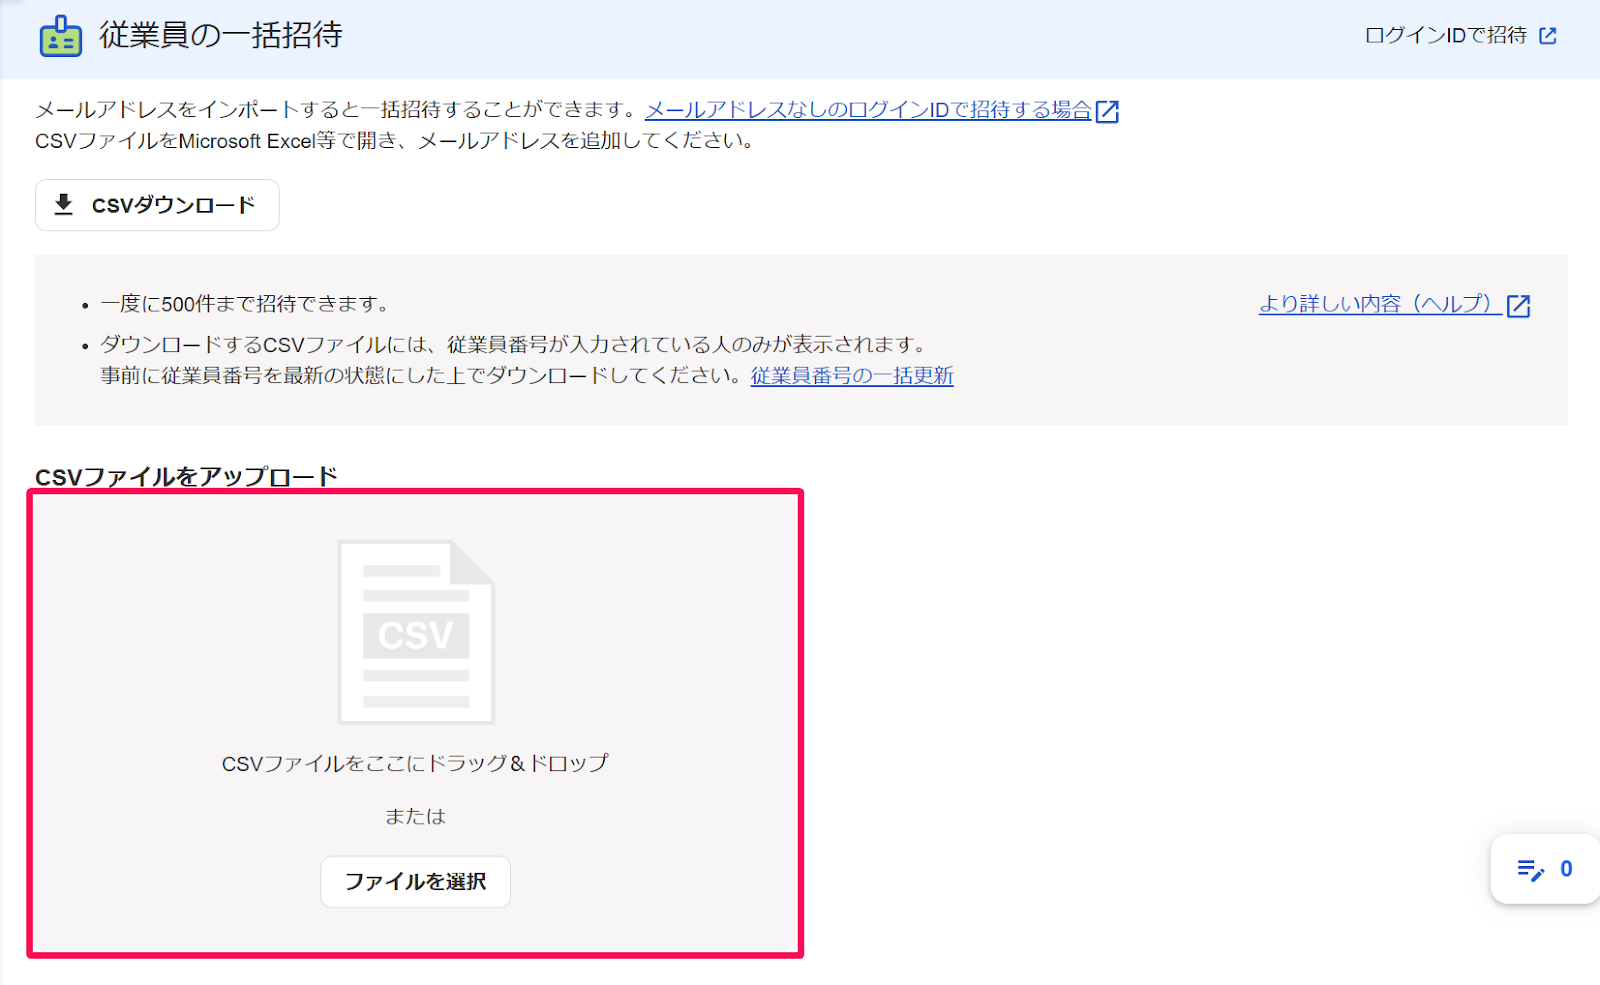1600x985 pixels.
Task: Click the ファイルを選択 button
Action: coord(415,882)
